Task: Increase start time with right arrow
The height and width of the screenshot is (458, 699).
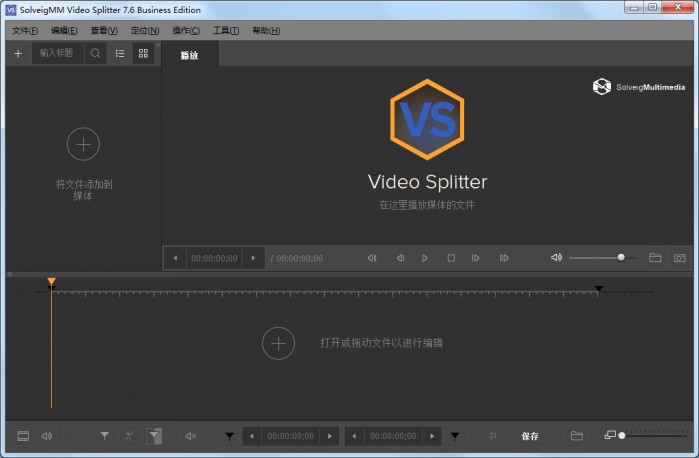Action: point(330,436)
